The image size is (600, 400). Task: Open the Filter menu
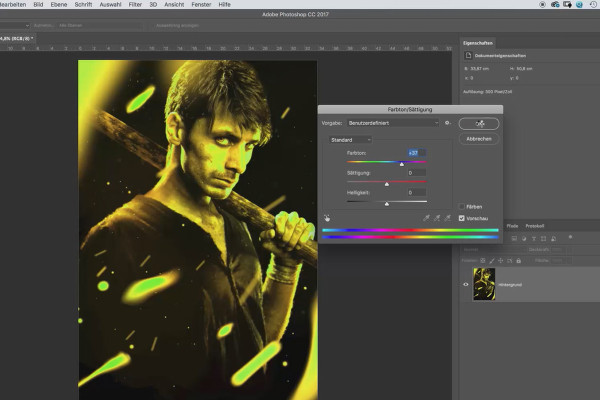click(x=135, y=5)
